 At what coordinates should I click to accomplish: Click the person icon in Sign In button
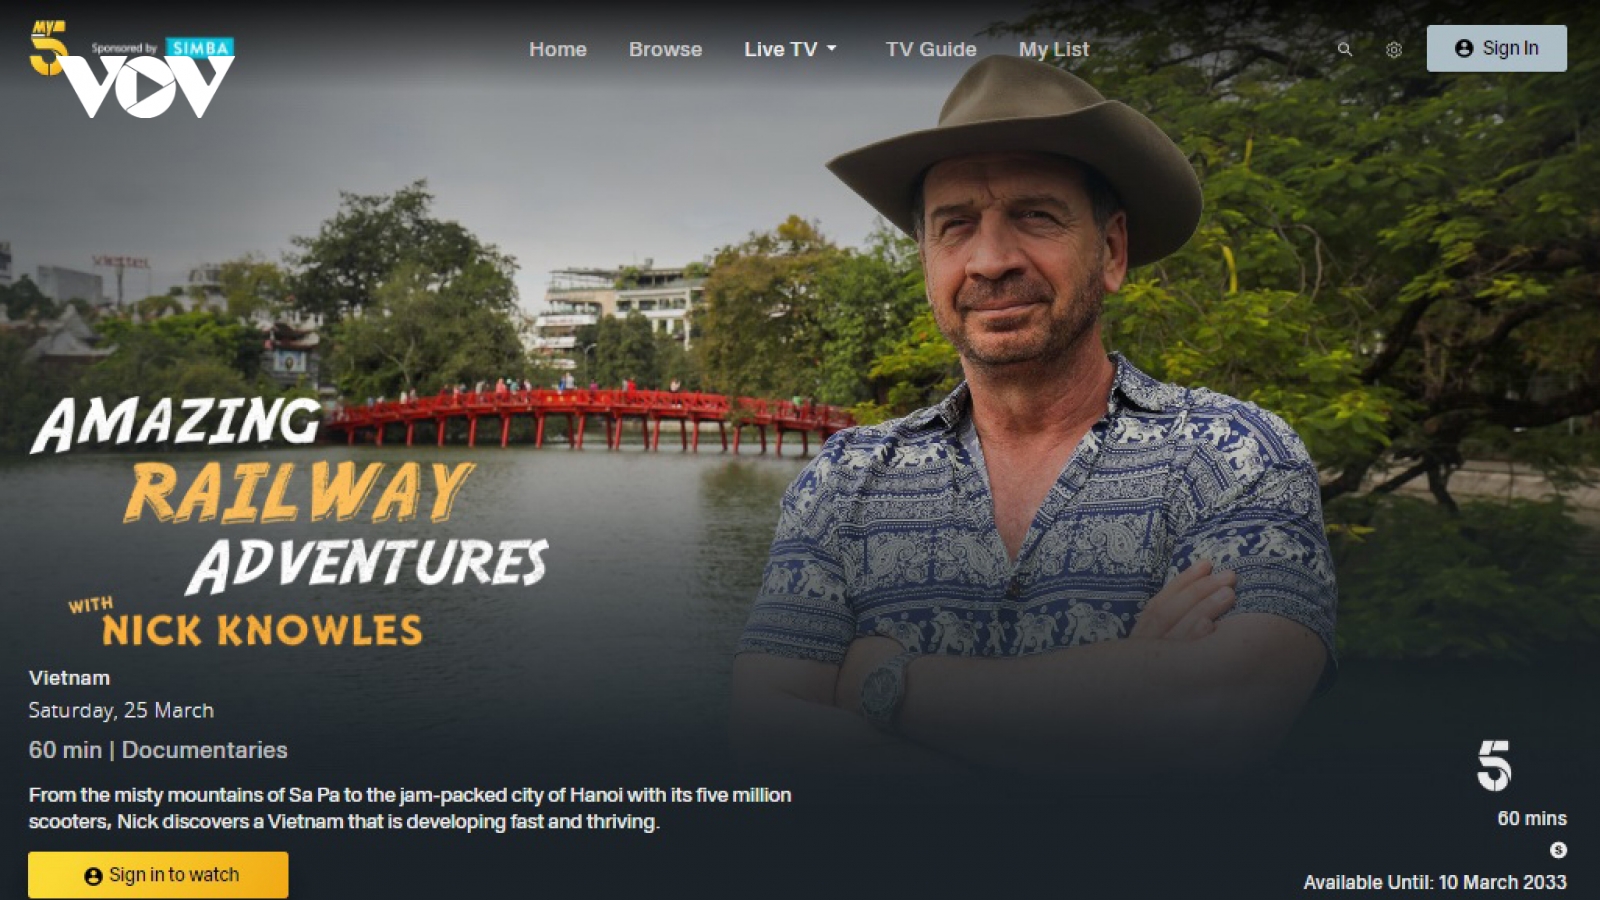click(1464, 48)
